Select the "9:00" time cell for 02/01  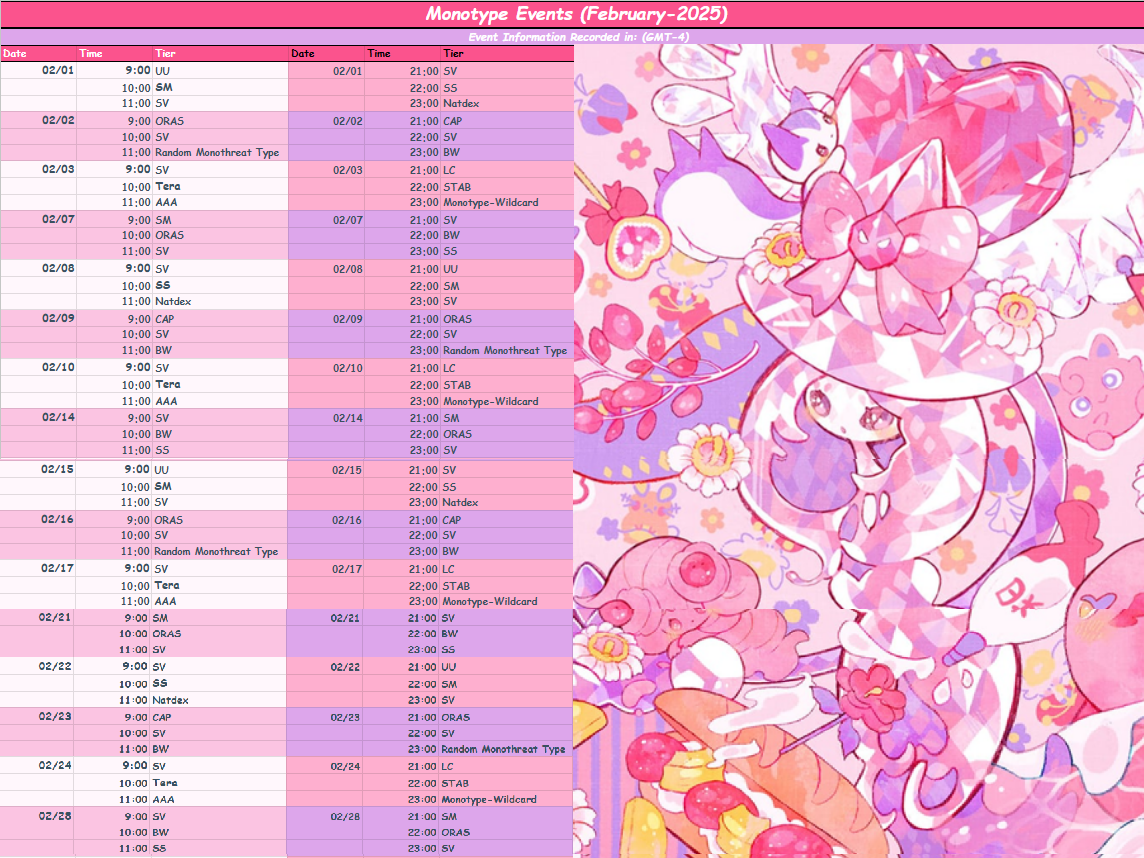point(138,70)
